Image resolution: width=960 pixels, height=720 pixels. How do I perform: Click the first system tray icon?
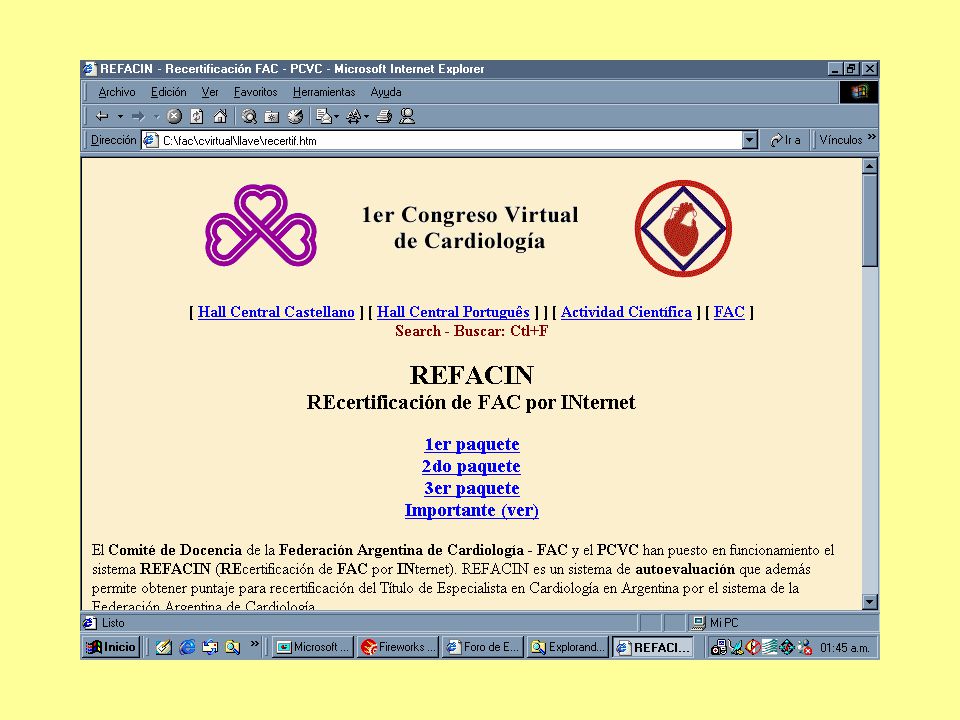[719, 647]
